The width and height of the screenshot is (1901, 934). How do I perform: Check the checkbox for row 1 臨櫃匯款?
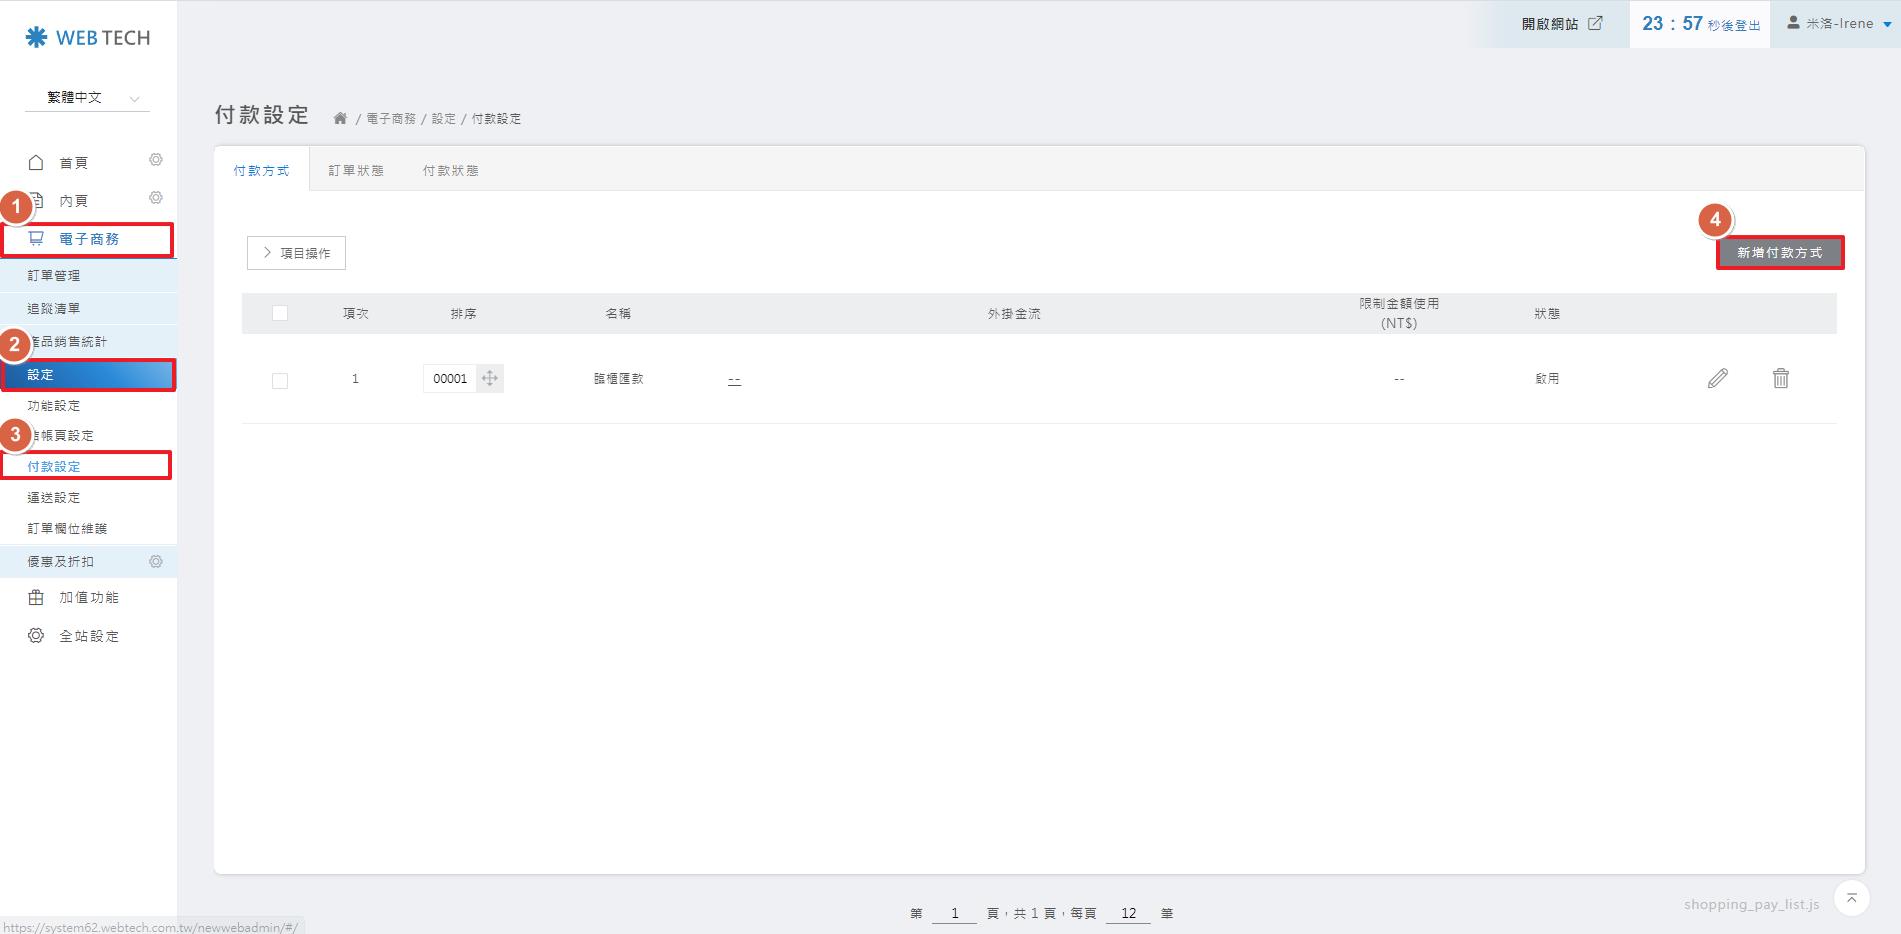tap(280, 380)
